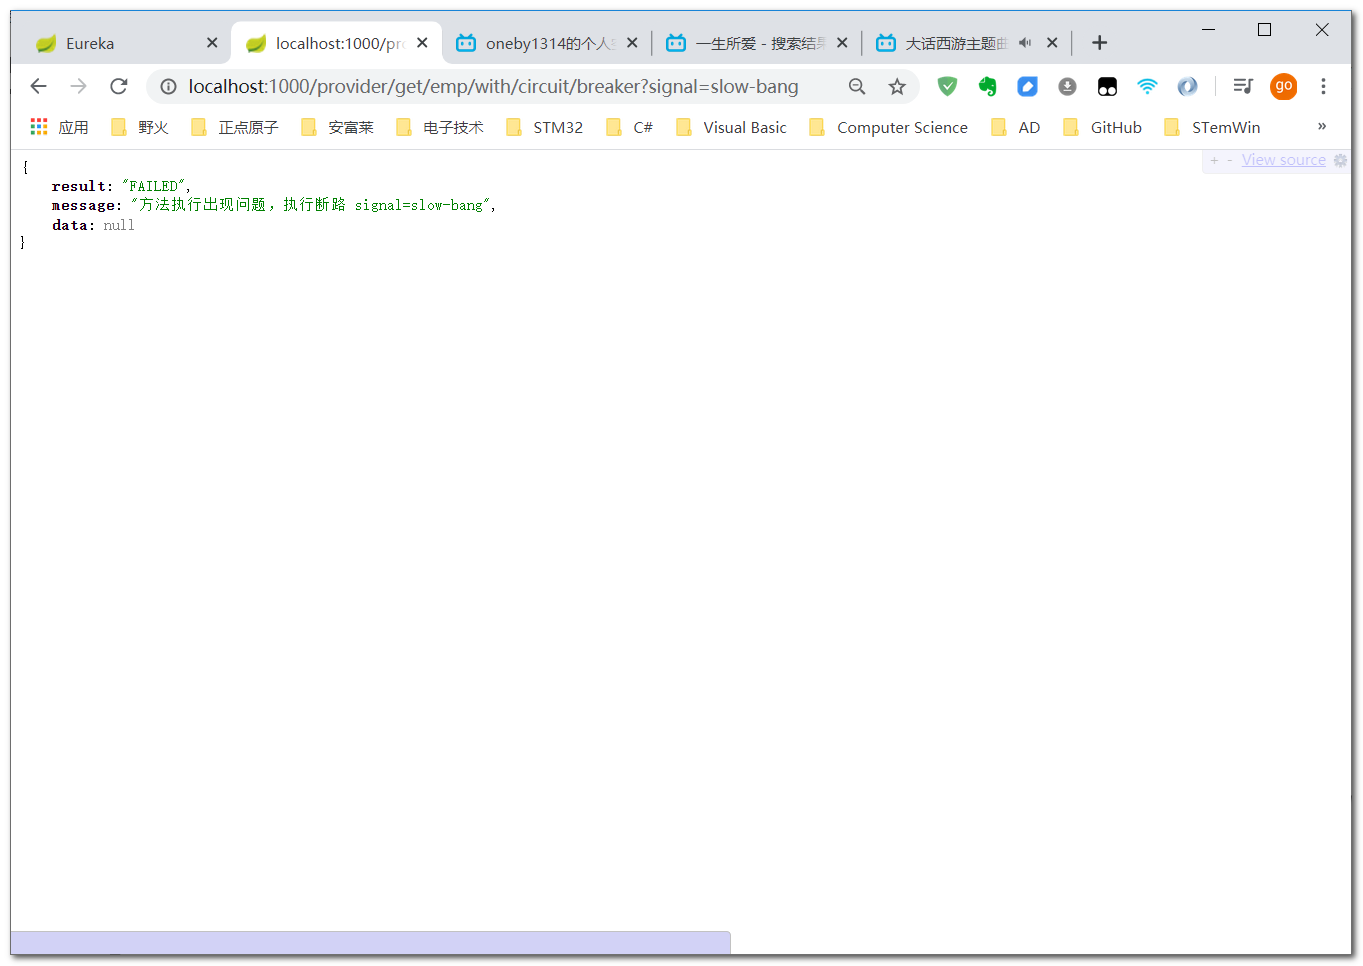Minimize the Chrome window
This screenshot has width=1363, height=966.
(1208, 30)
